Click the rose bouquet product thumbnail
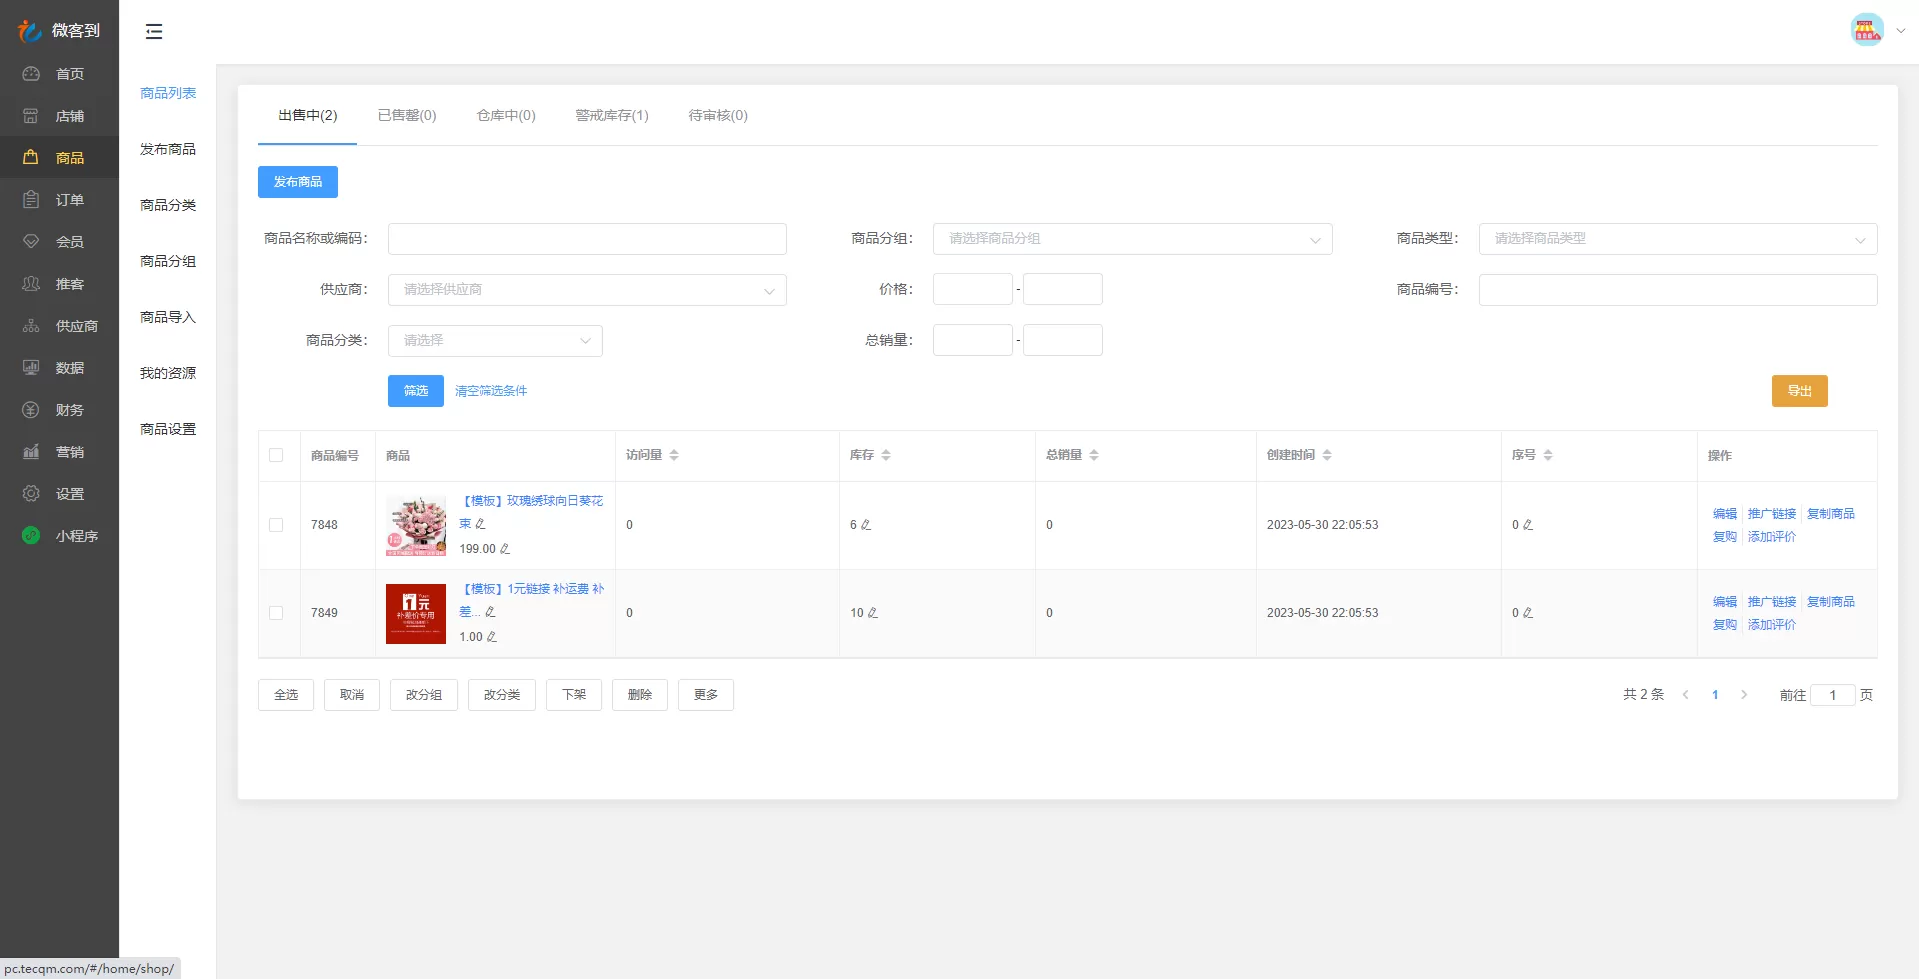 pos(416,525)
